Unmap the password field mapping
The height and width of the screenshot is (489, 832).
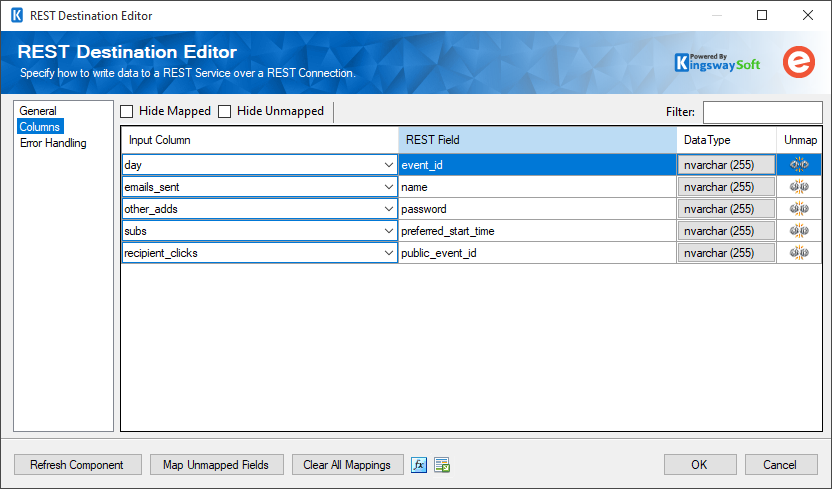coord(799,209)
